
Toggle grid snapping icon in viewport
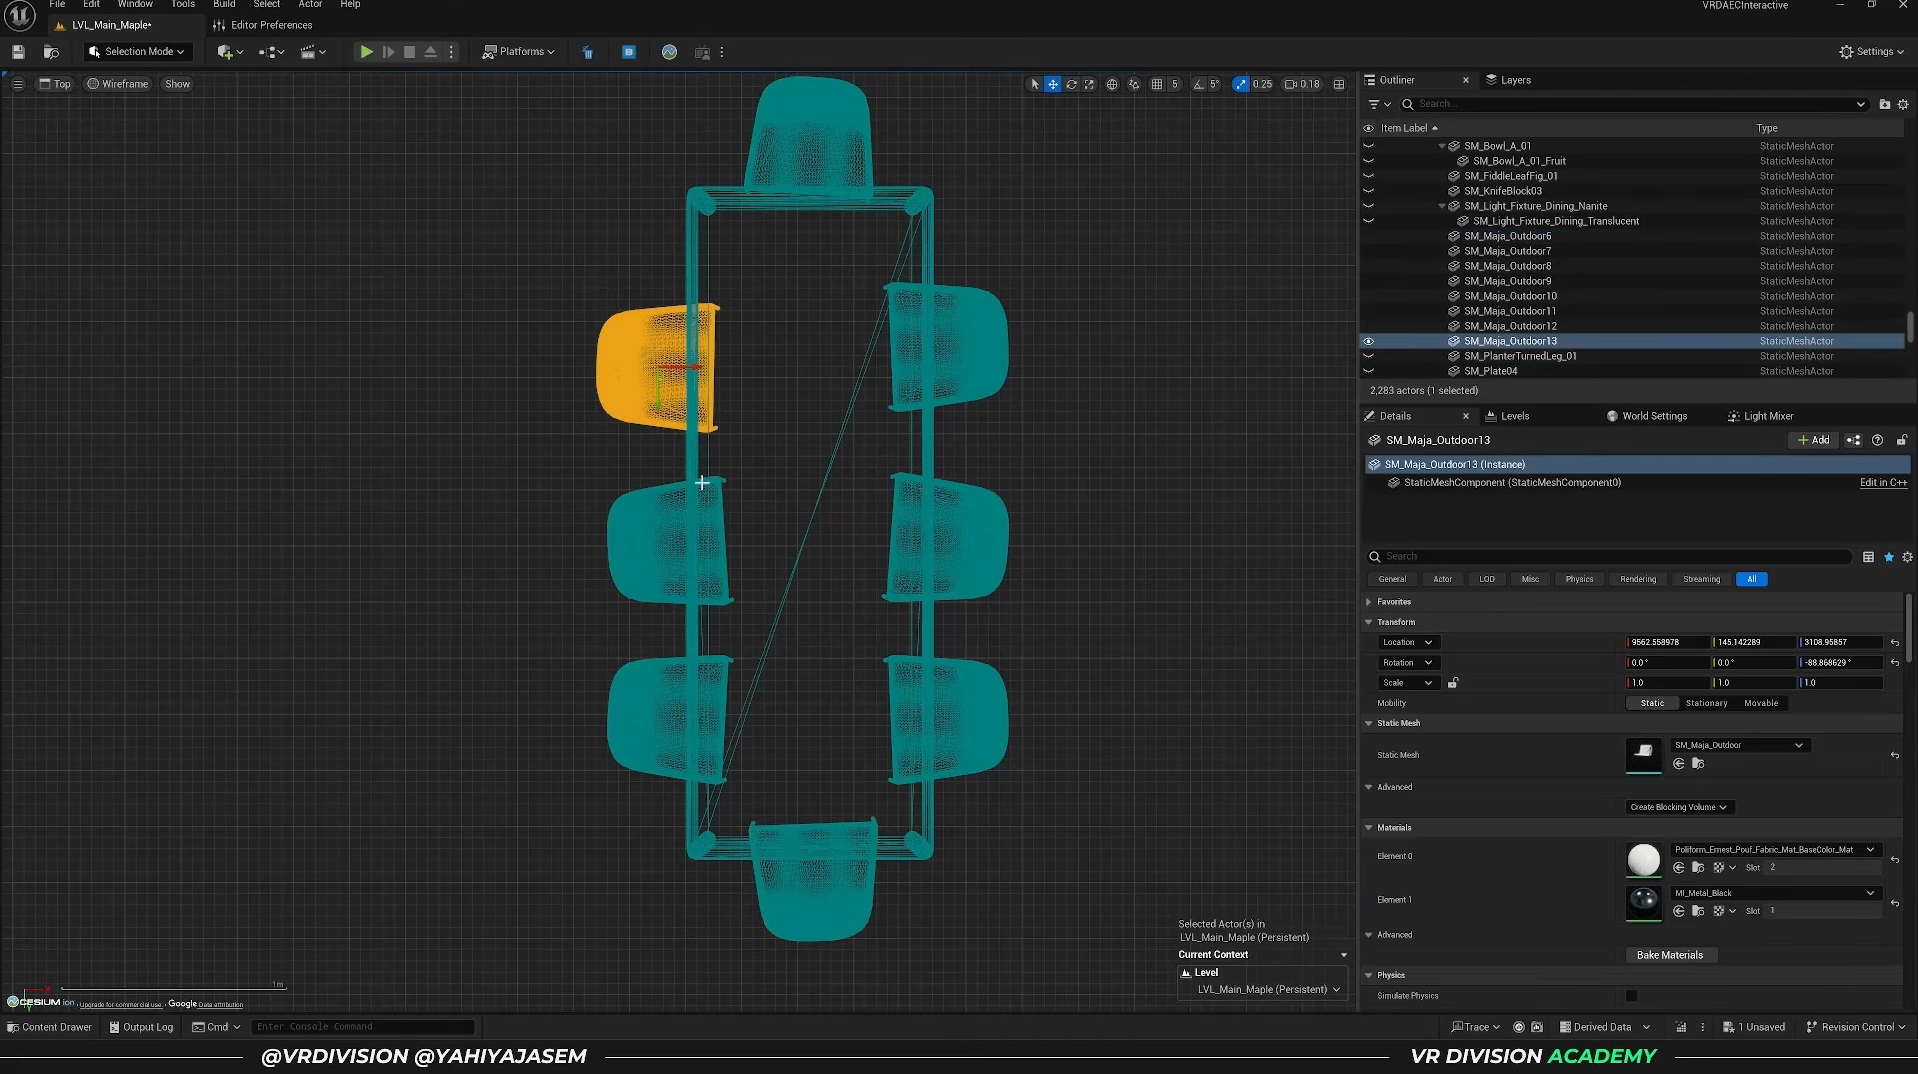pyautogui.click(x=1157, y=84)
